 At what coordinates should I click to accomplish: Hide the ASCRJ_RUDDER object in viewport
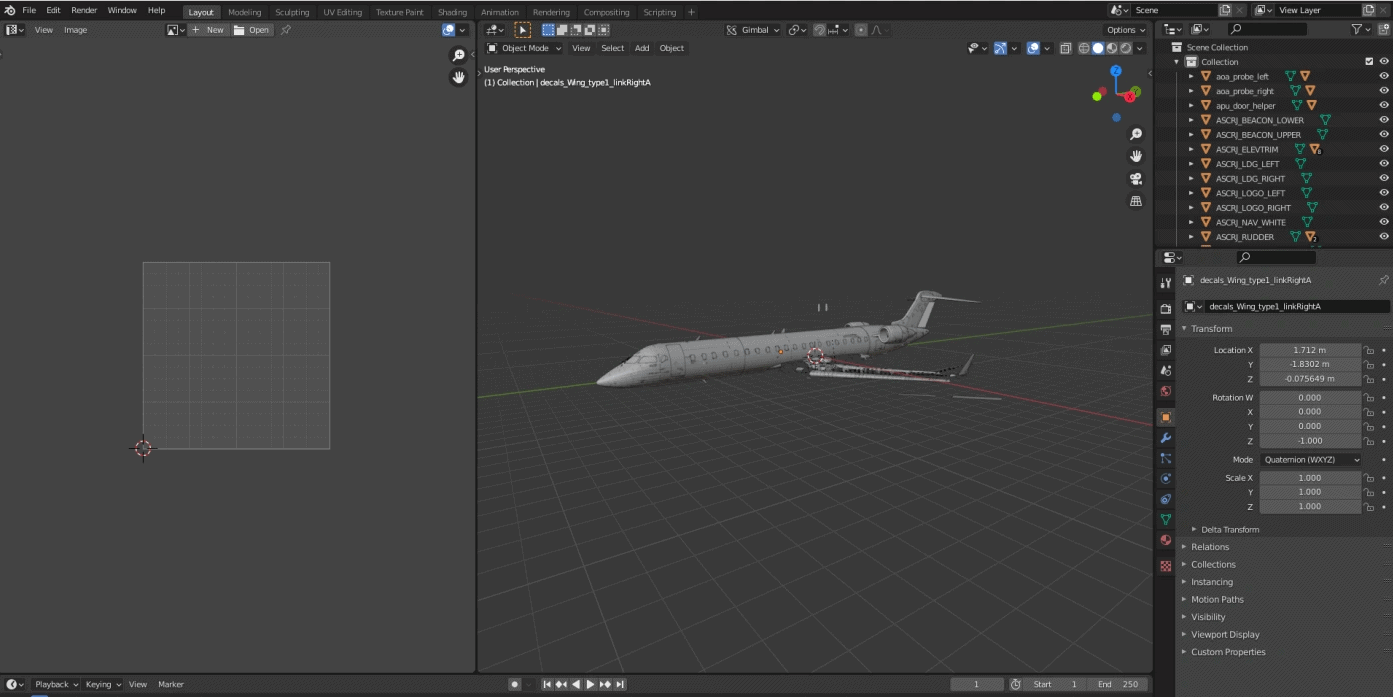(x=1384, y=237)
